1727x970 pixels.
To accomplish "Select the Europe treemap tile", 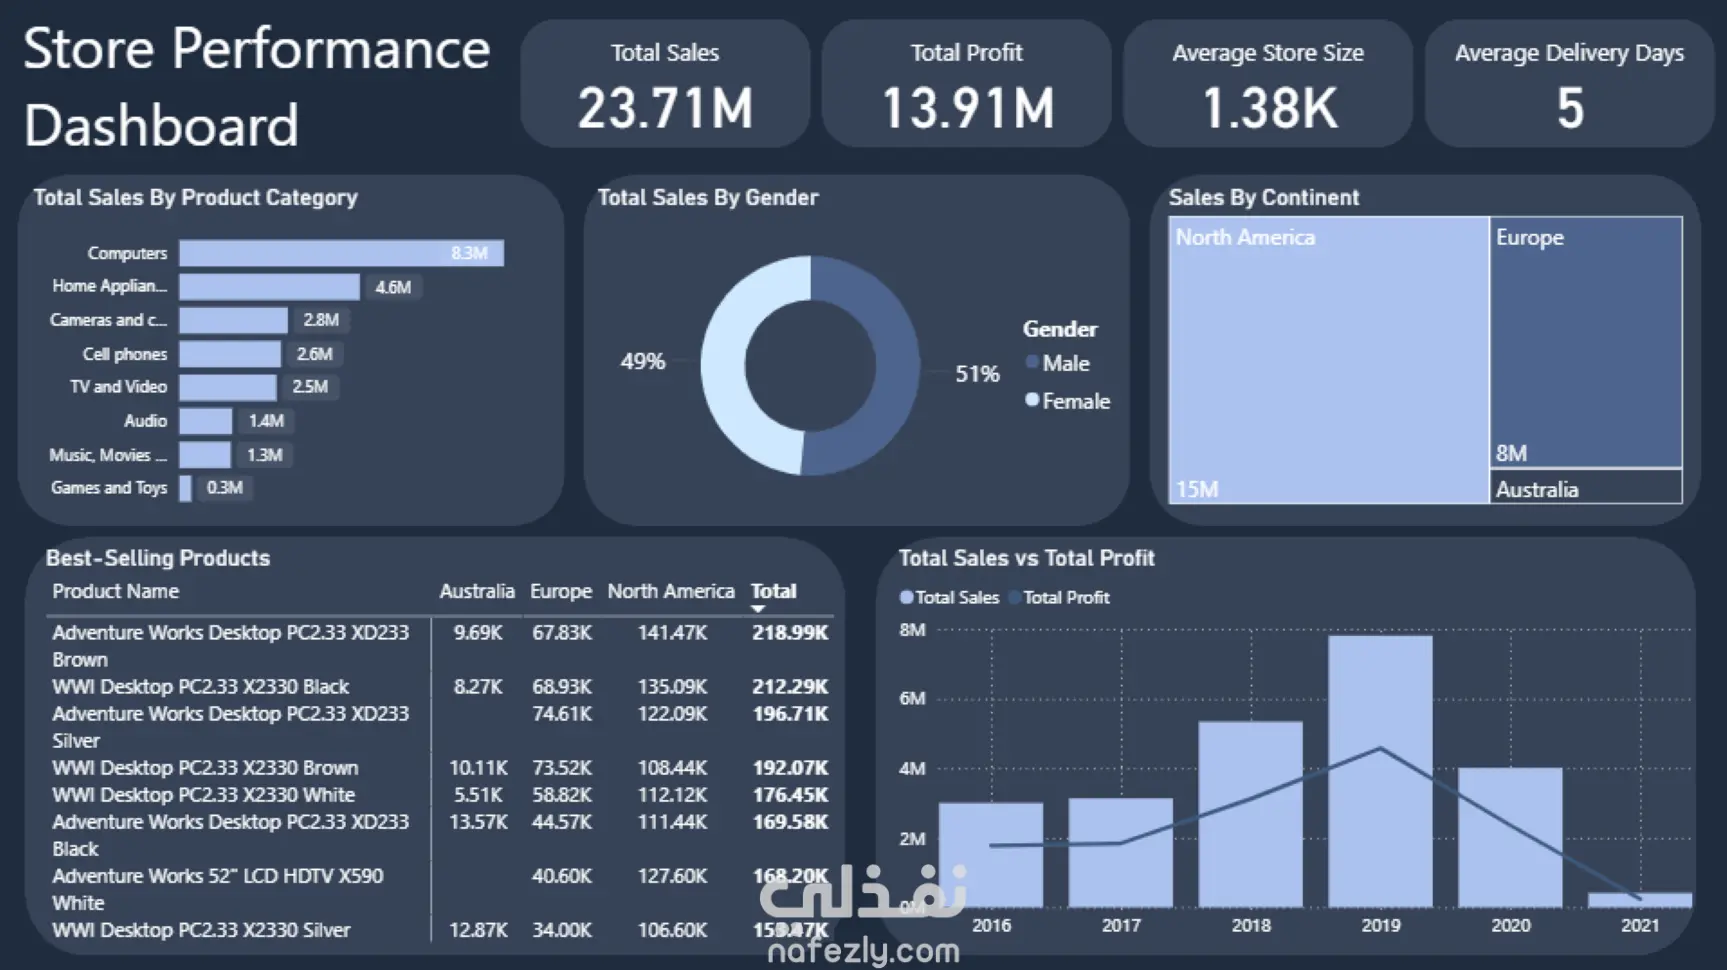I will 1585,342.
